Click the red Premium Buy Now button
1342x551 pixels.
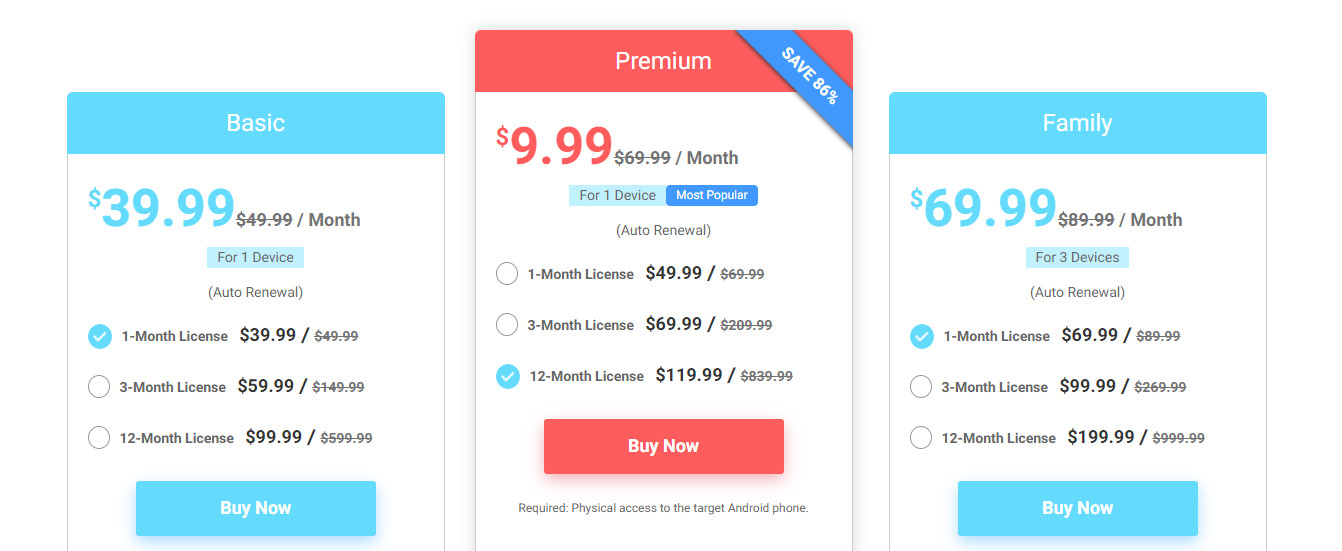click(664, 446)
